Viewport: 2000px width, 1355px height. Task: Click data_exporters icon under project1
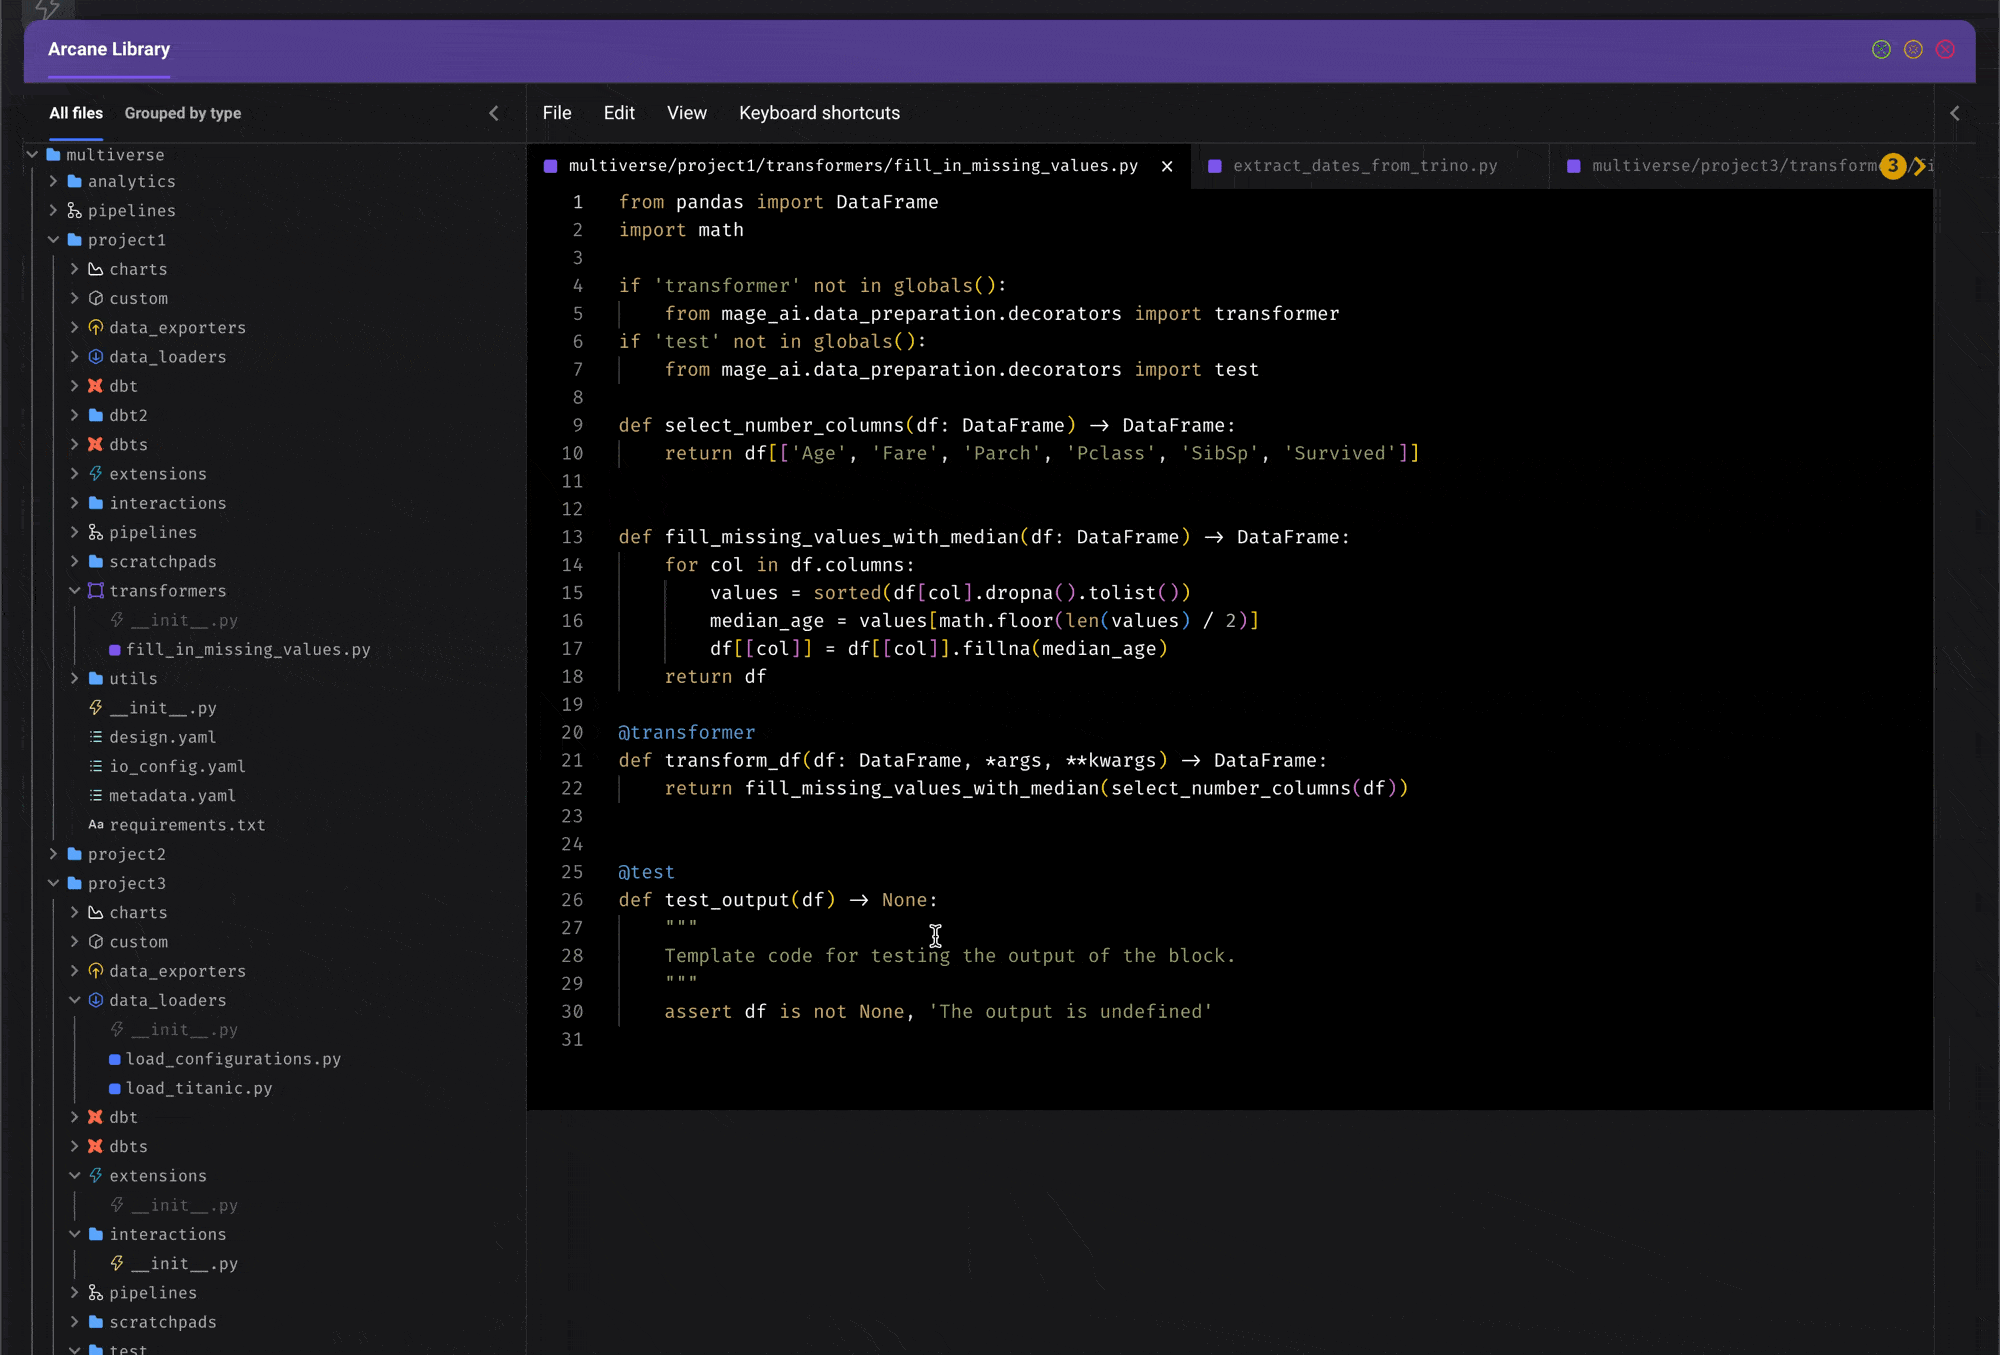pos(96,327)
